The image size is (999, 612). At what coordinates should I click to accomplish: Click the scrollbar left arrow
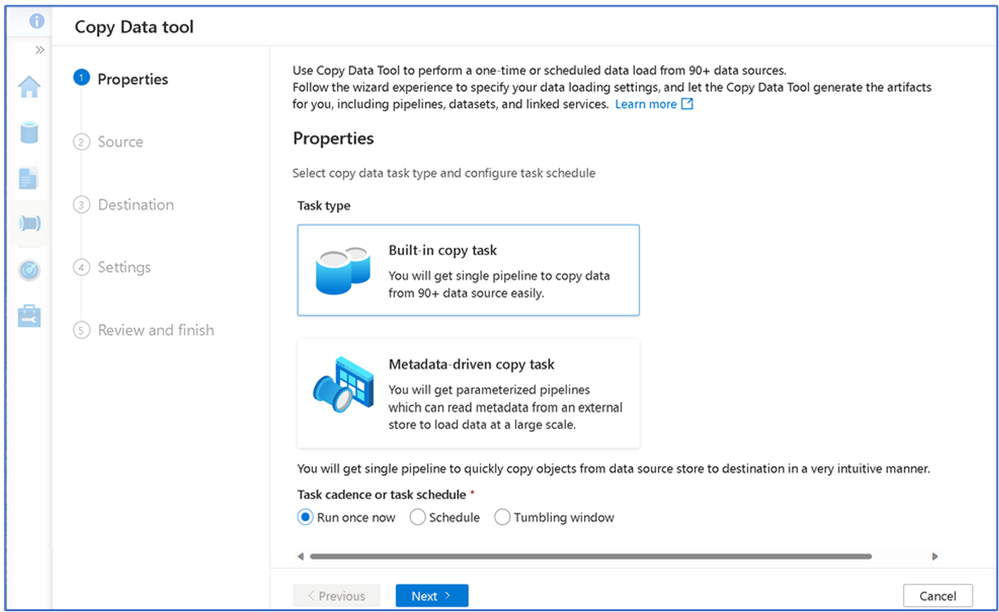(x=301, y=556)
